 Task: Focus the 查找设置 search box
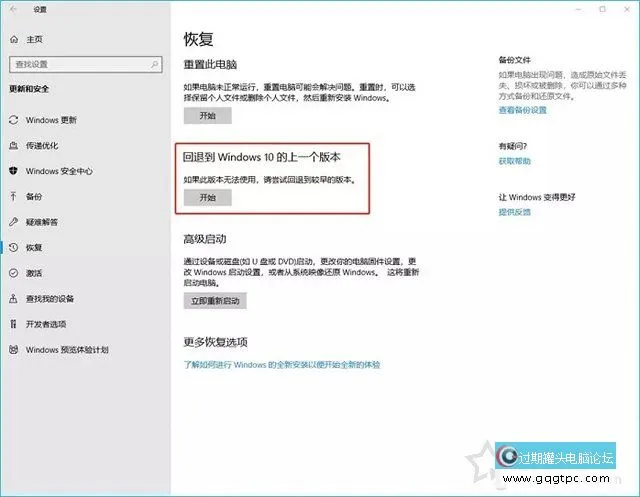pyautogui.click(x=86, y=64)
